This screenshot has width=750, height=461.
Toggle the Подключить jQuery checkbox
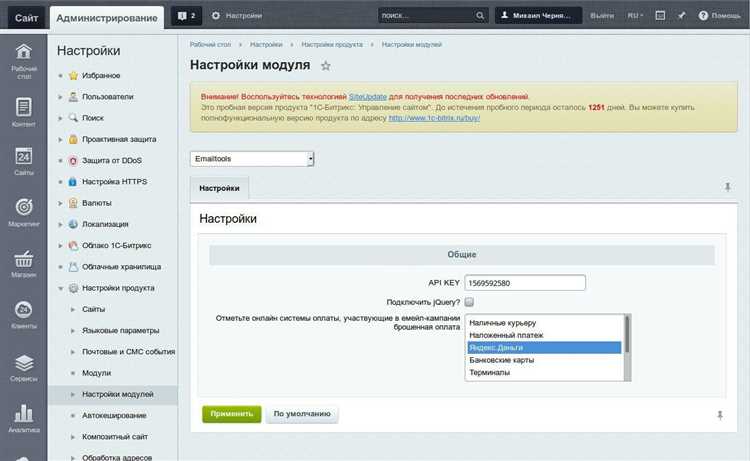[x=469, y=302]
